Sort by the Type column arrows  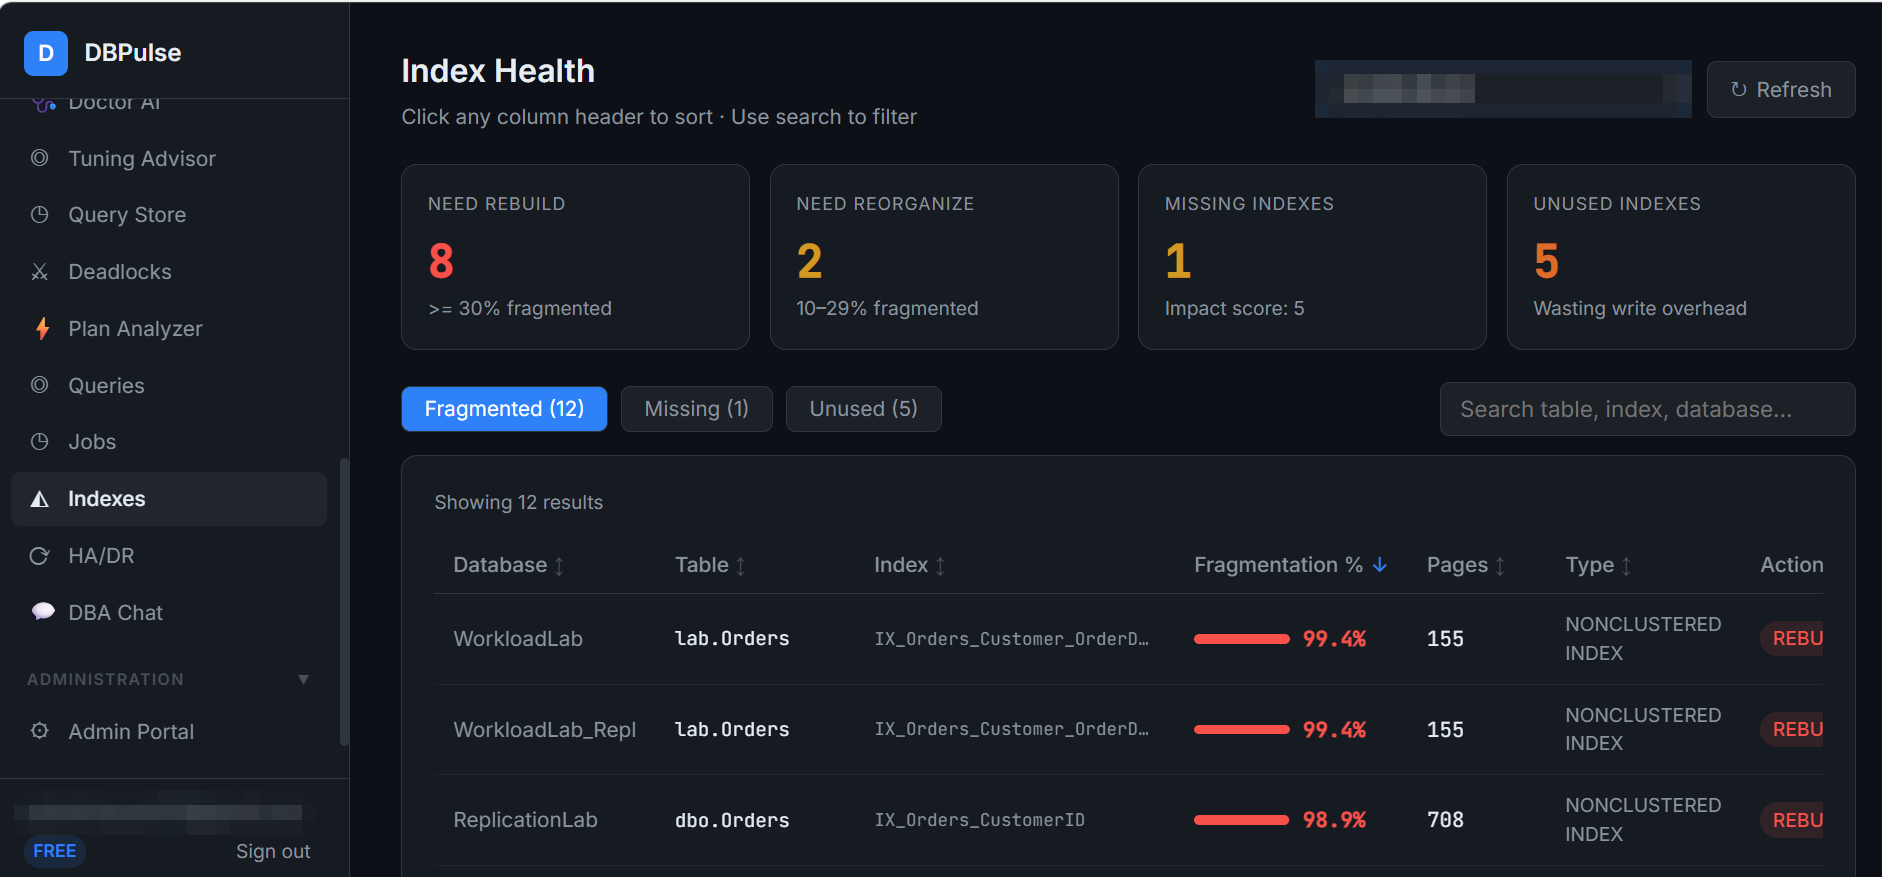click(x=1626, y=566)
